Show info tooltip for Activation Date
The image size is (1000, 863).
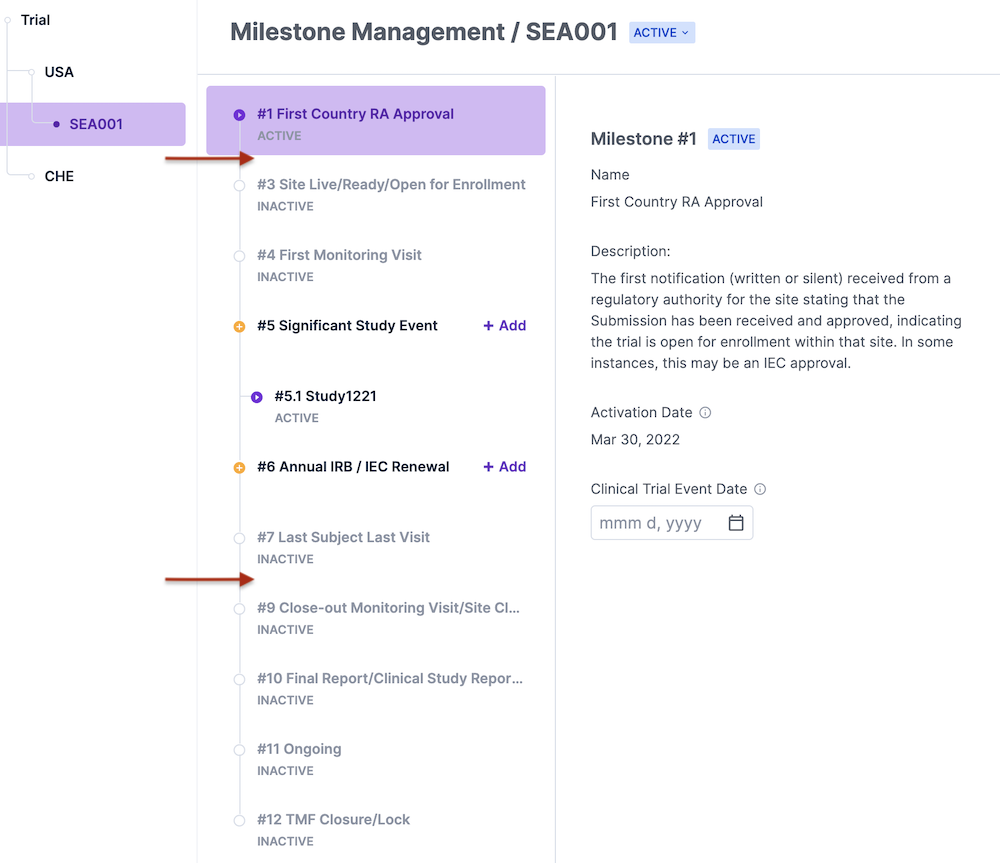click(x=705, y=413)
